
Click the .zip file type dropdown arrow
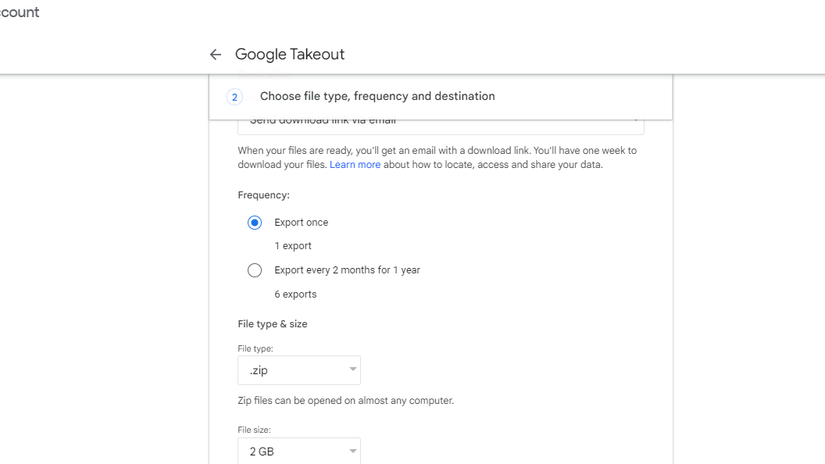352,370
